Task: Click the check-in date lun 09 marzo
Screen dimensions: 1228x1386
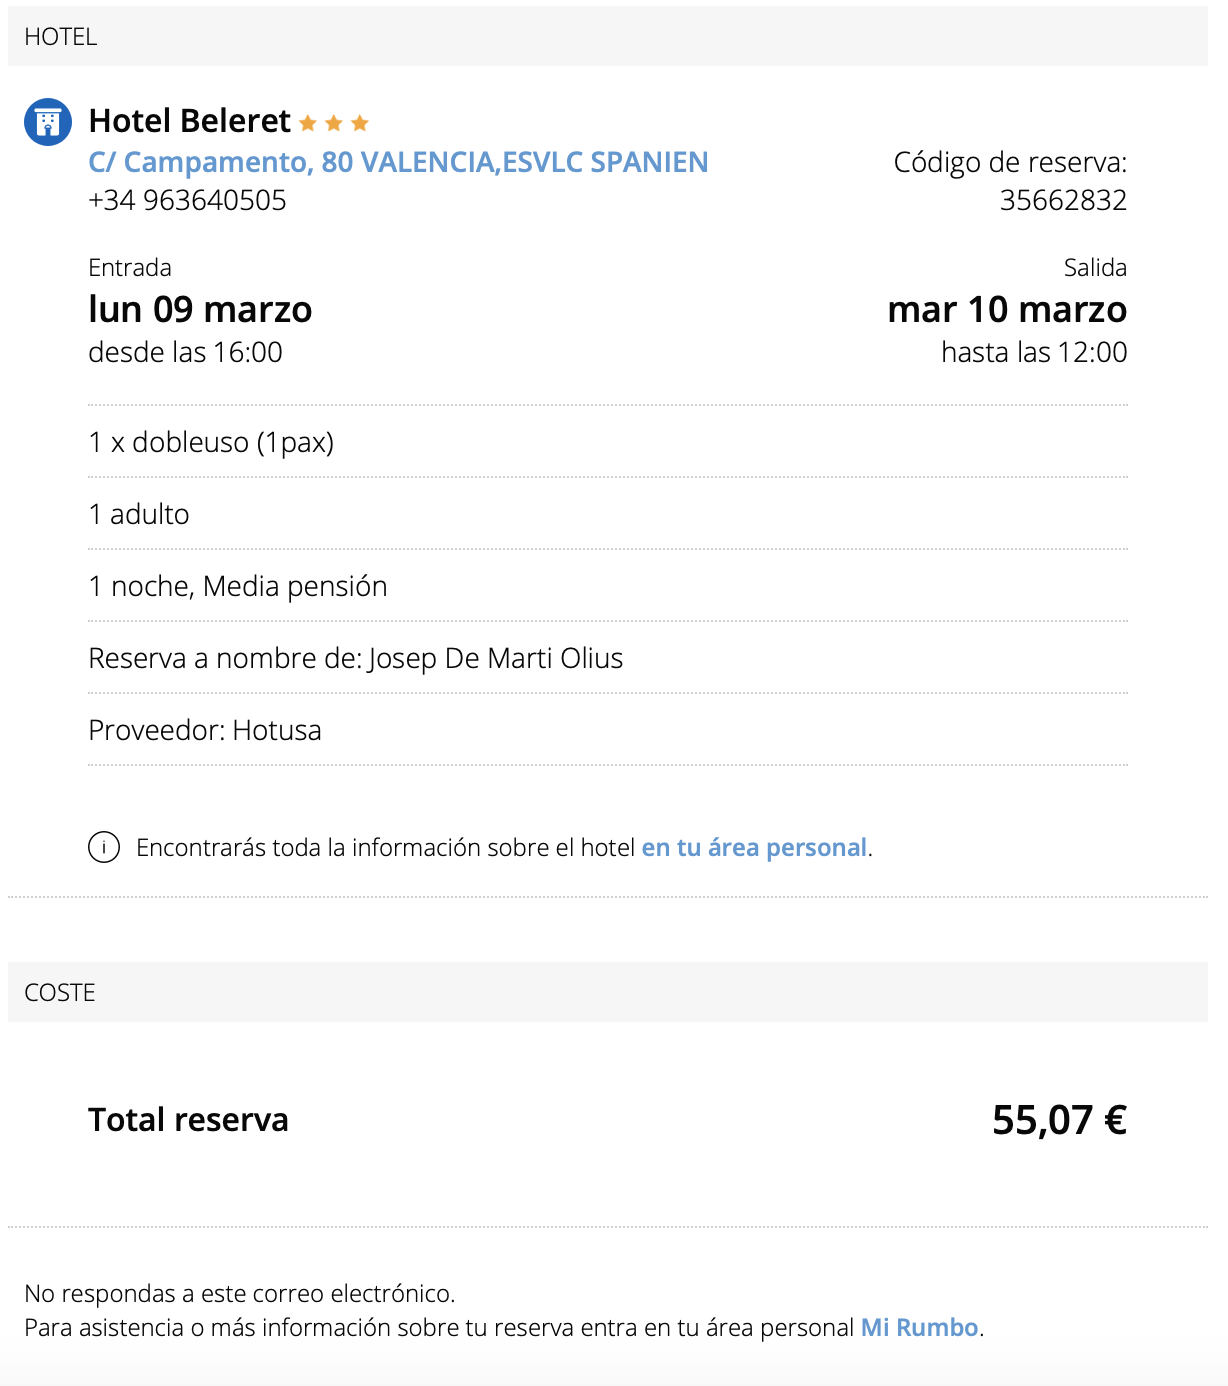Action: coord(200,310)
